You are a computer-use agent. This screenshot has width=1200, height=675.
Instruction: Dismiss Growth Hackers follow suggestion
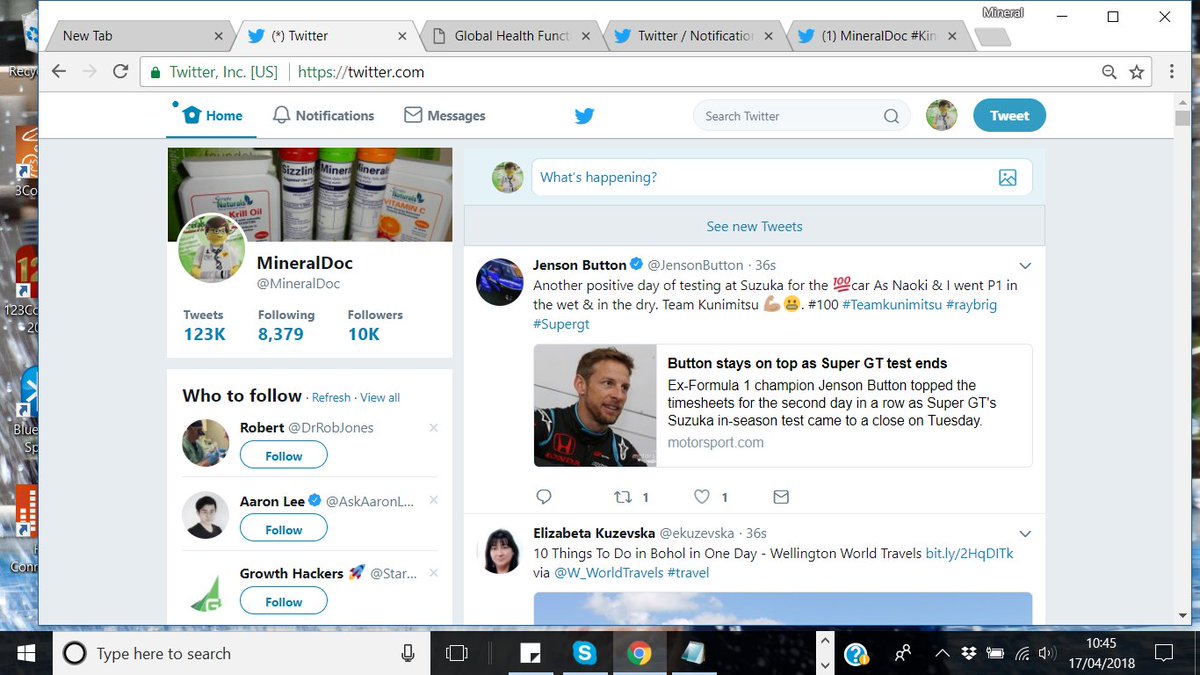coord(433,573)
